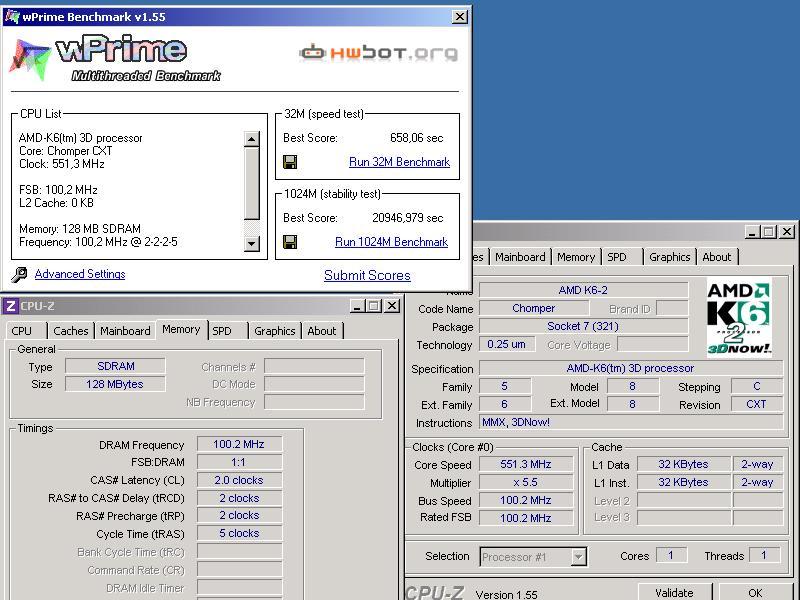This screenshot has height=600, width=800.
Task: Click the CPU-Z icon in the Memory window title bar
Action: (x=11, y=306)
